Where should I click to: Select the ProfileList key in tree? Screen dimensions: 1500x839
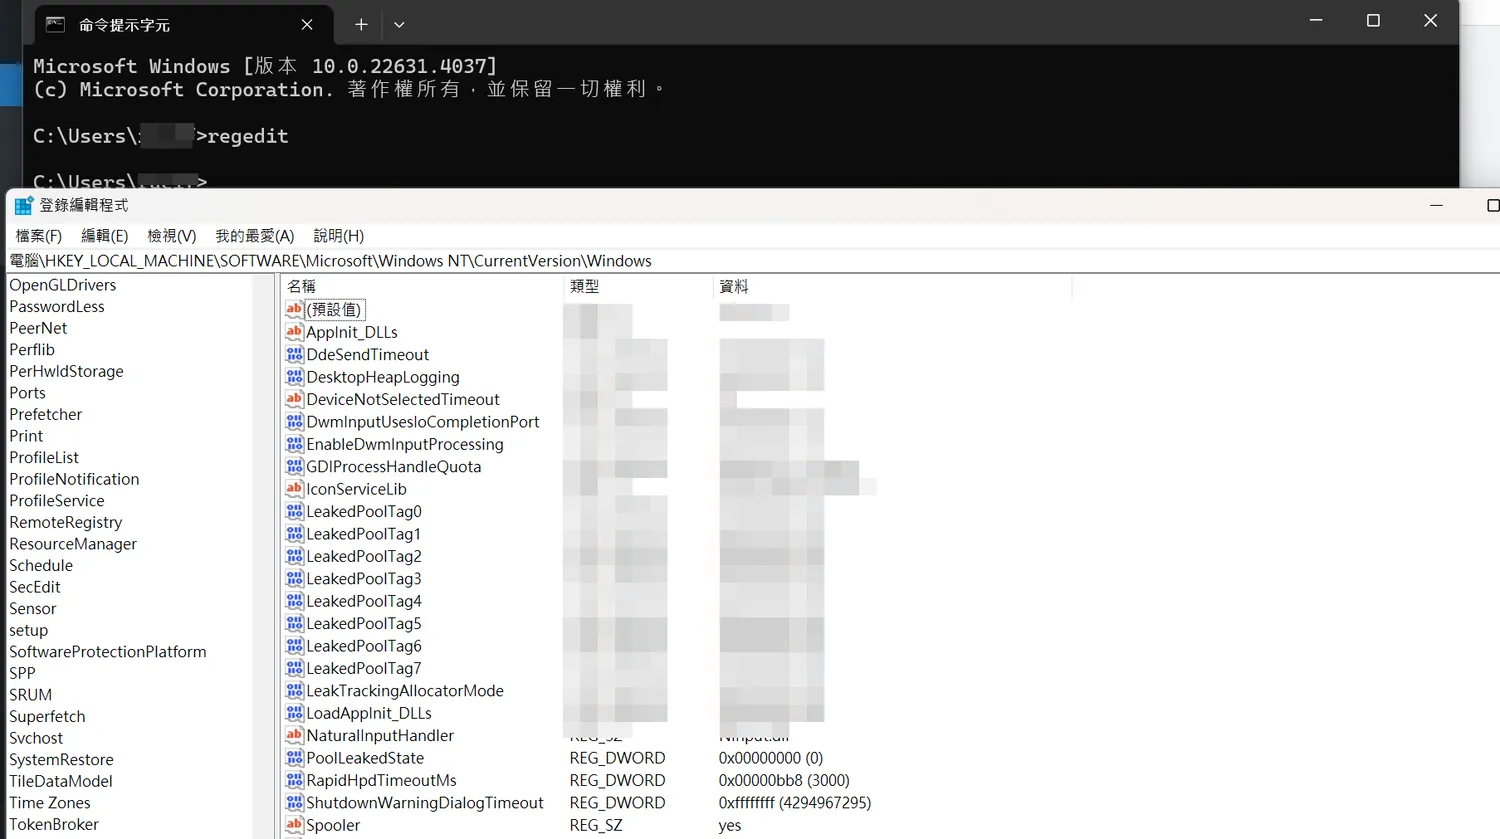pos(44,458)
